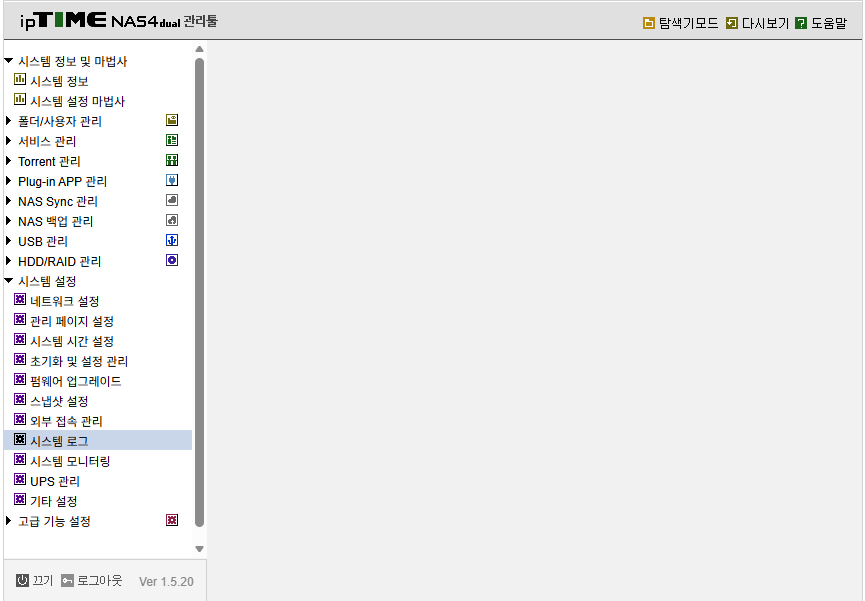Click the sidebar scrollbar down arrow
Viewport: 865px width, 601px height.
click(200, 549)
